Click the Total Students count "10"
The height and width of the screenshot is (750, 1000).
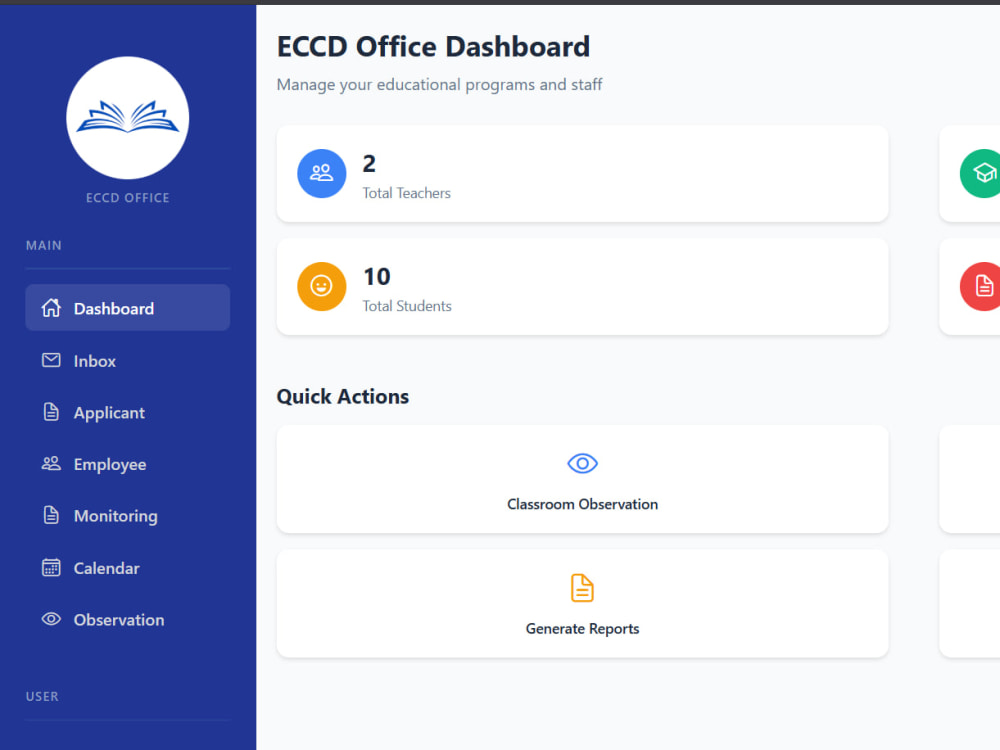(x=376, y=277)
